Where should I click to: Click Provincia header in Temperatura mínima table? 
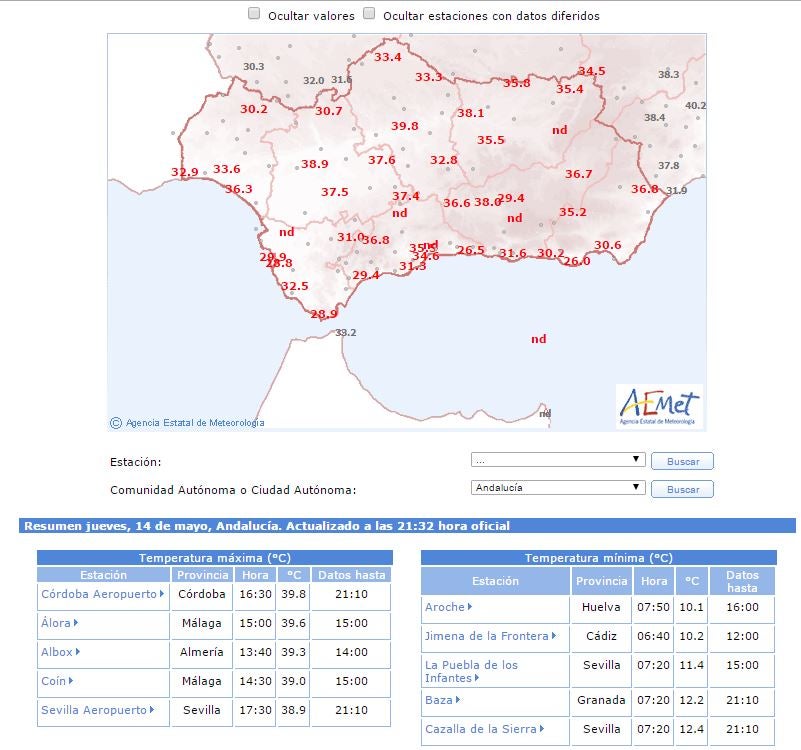pos(601,581)
